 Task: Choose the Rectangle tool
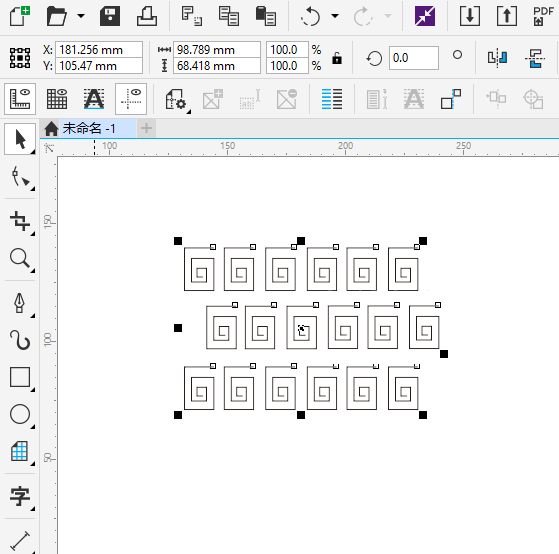click(20, 377)
